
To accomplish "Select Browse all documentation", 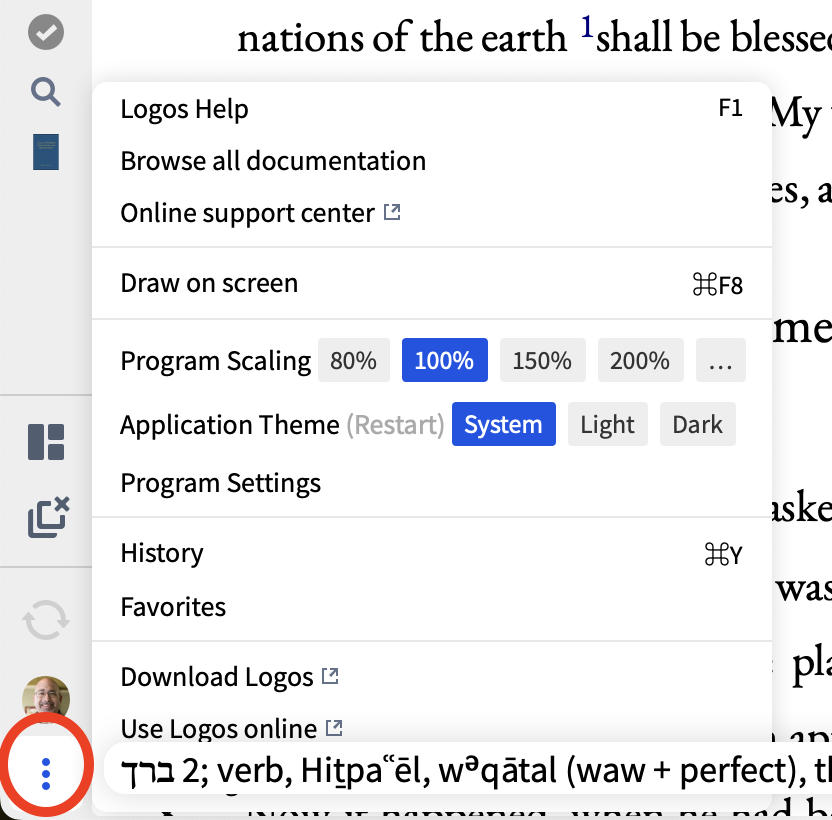I will (x=431, y=161).
